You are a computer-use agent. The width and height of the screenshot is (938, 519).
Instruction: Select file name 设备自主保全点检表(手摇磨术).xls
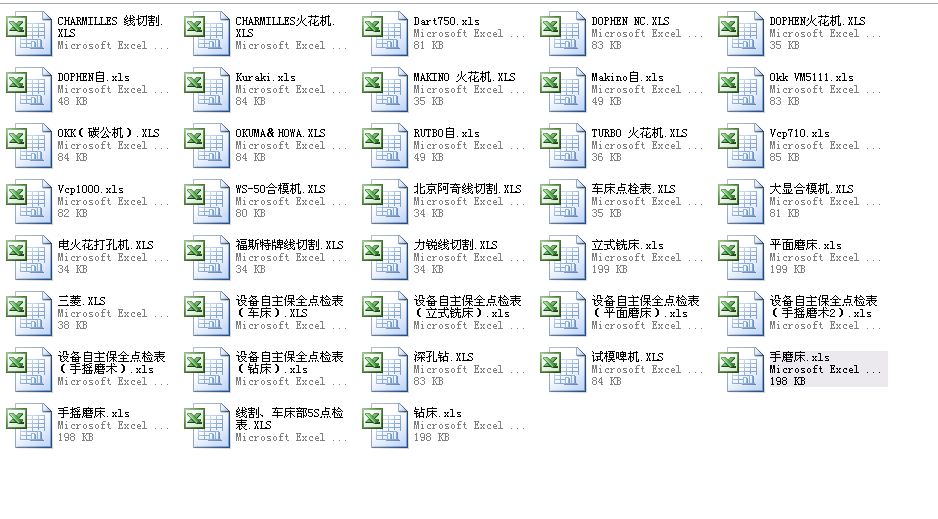point(111,363)
